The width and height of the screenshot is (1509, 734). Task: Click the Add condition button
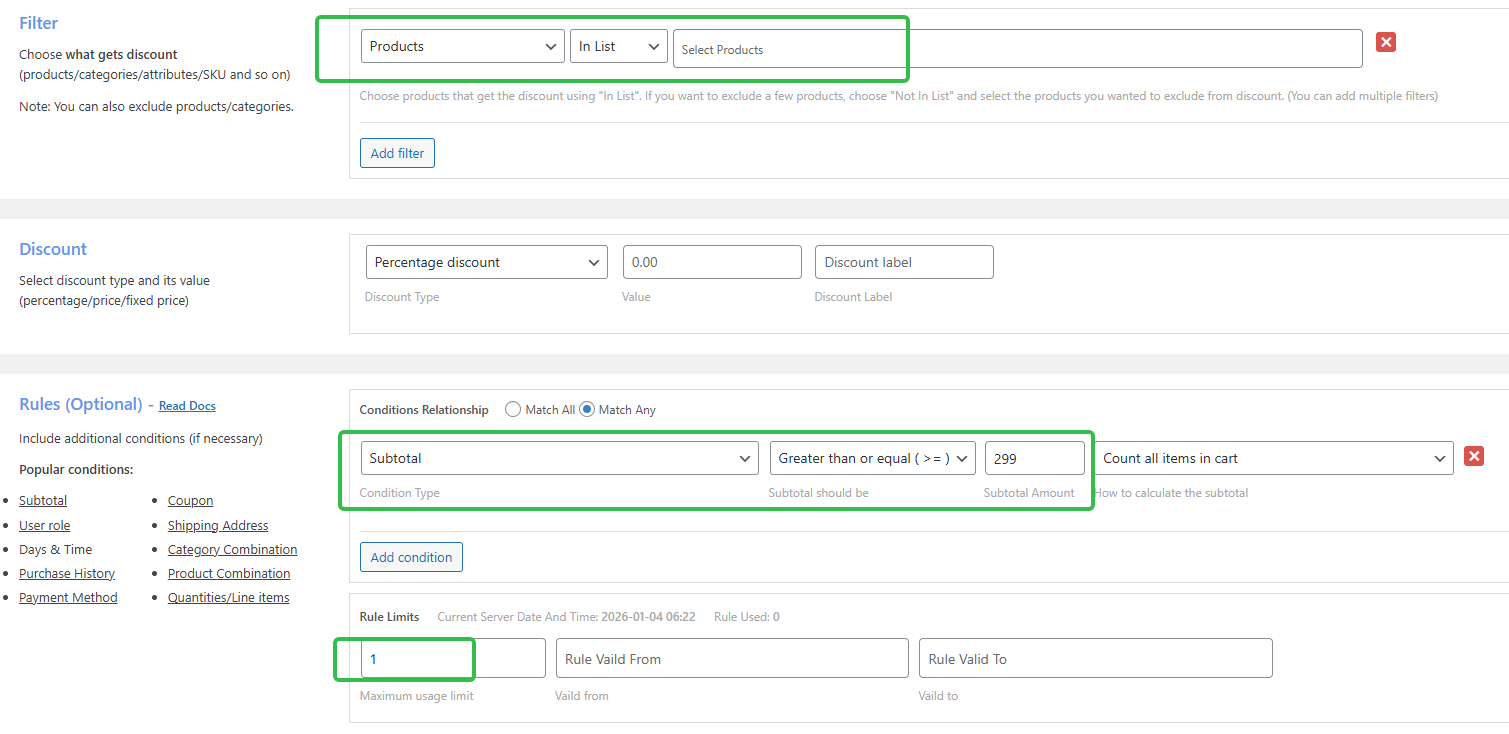click(411, 556)
